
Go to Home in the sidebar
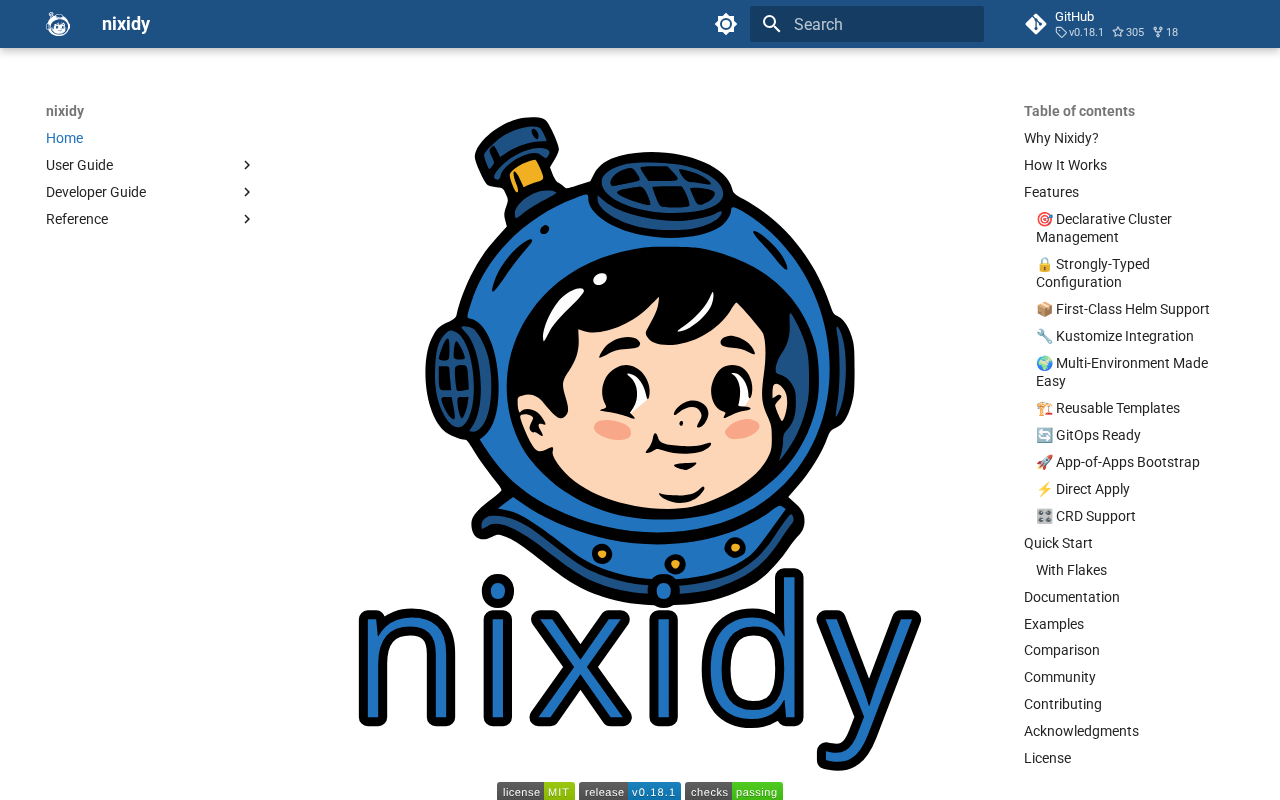tap(64, 138)
